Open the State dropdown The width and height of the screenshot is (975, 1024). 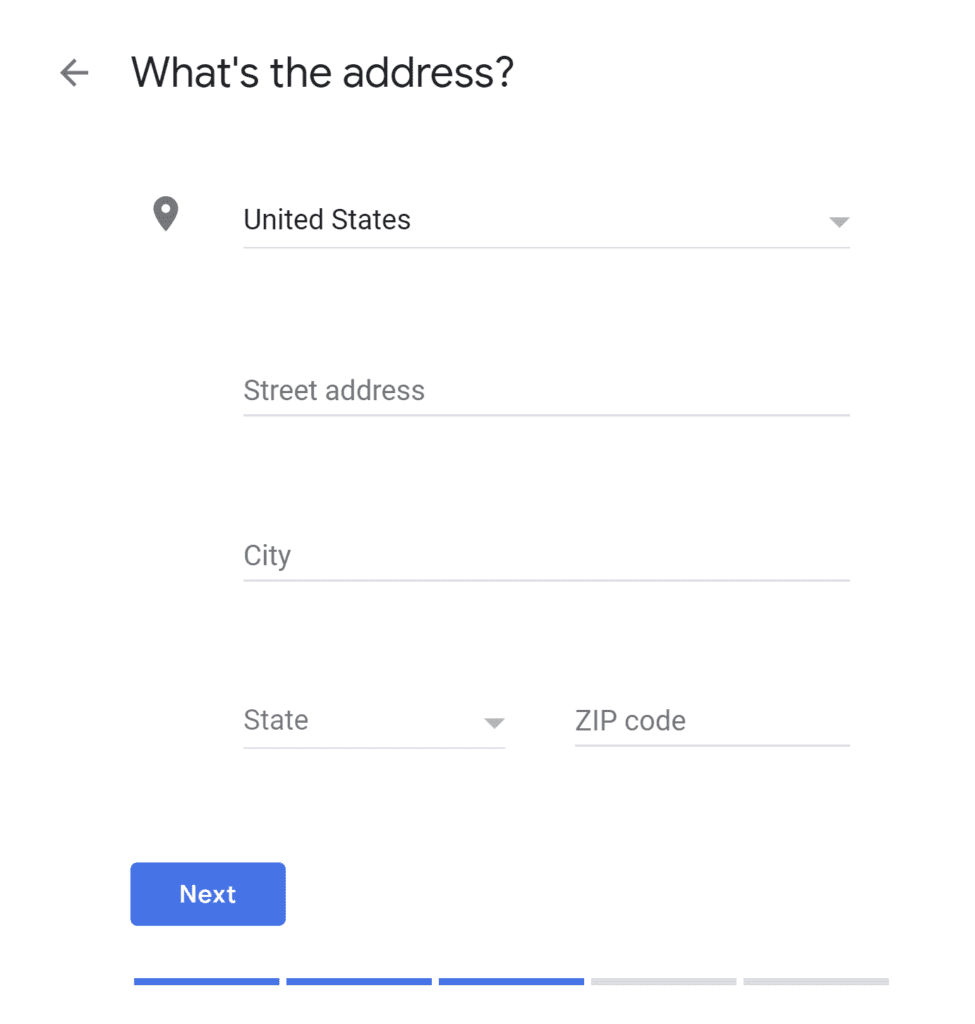[374, 721]
